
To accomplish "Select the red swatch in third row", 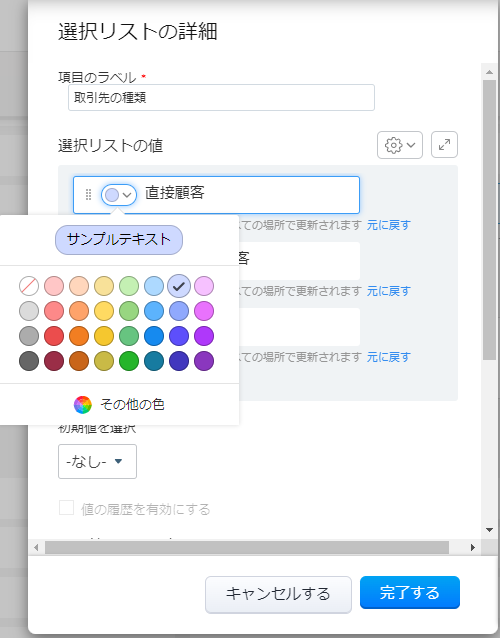I will [x=54, y=336].
